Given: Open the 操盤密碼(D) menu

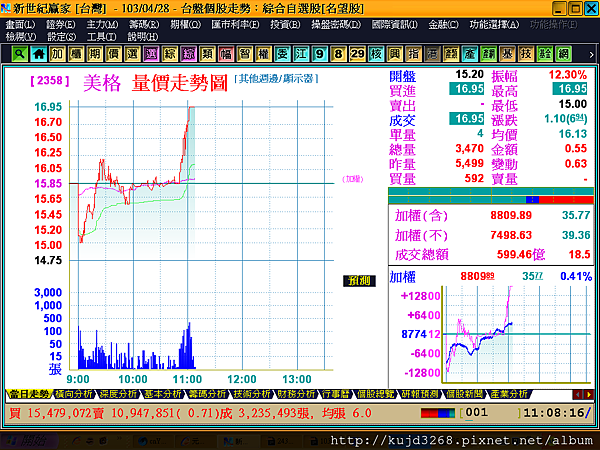Looking at the screenshot, I should point(336,25).
